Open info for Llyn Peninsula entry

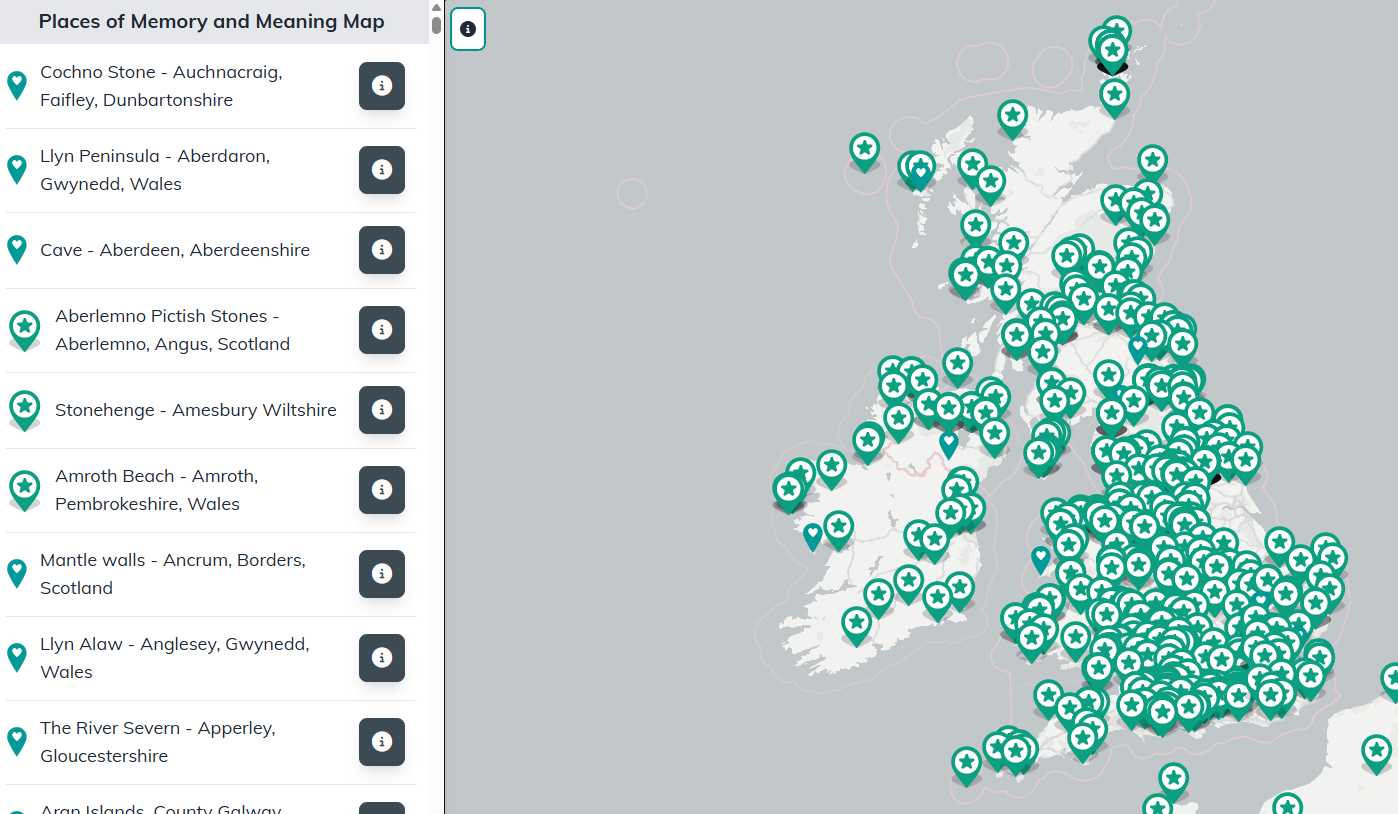click(381, 170)
